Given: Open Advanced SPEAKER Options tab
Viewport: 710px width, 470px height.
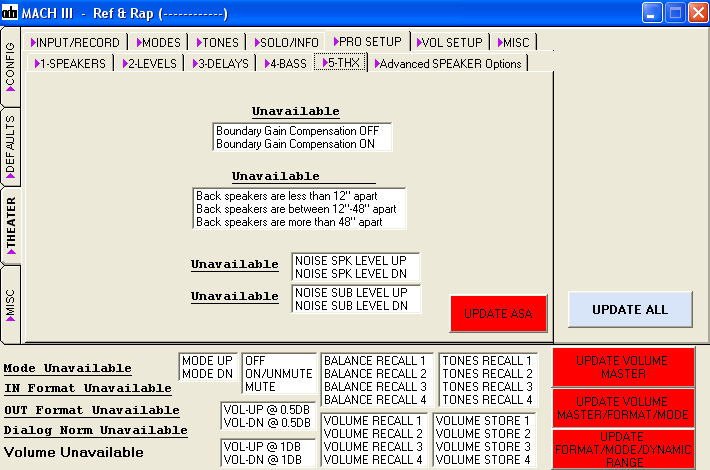Looking at the screenshot, I should (x=448, y=63).
